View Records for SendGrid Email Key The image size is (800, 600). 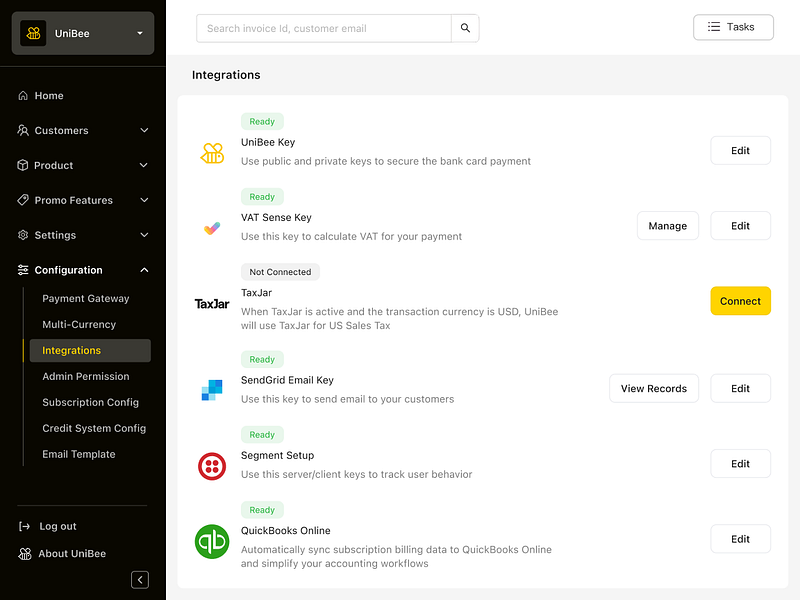[x=654, y=388]
